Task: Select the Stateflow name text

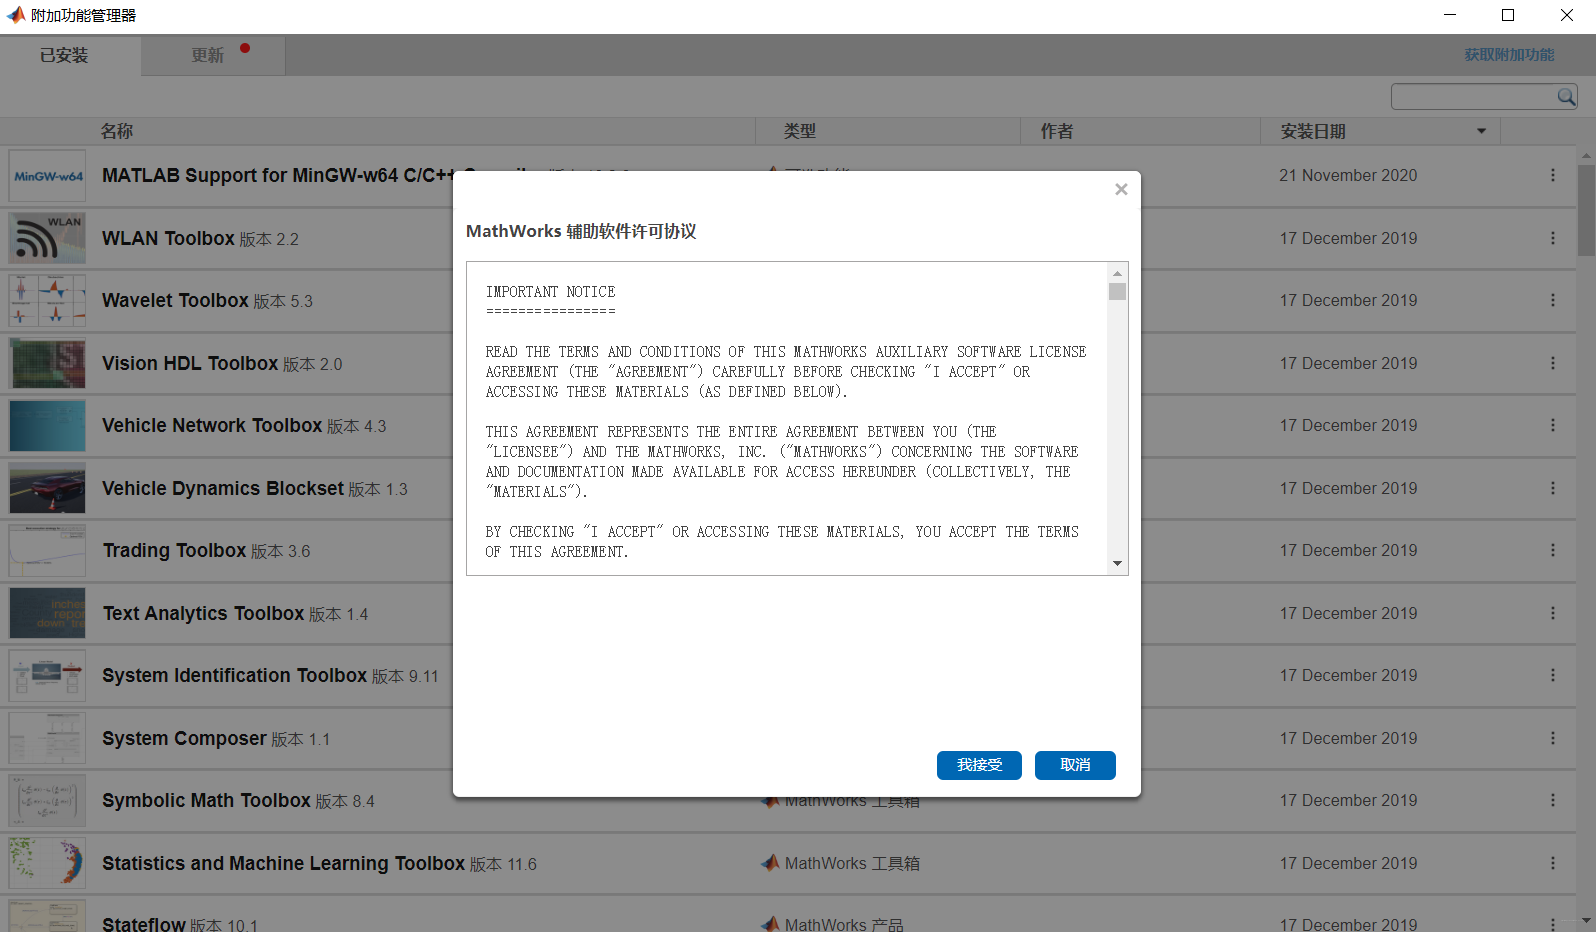Action: 144,924
